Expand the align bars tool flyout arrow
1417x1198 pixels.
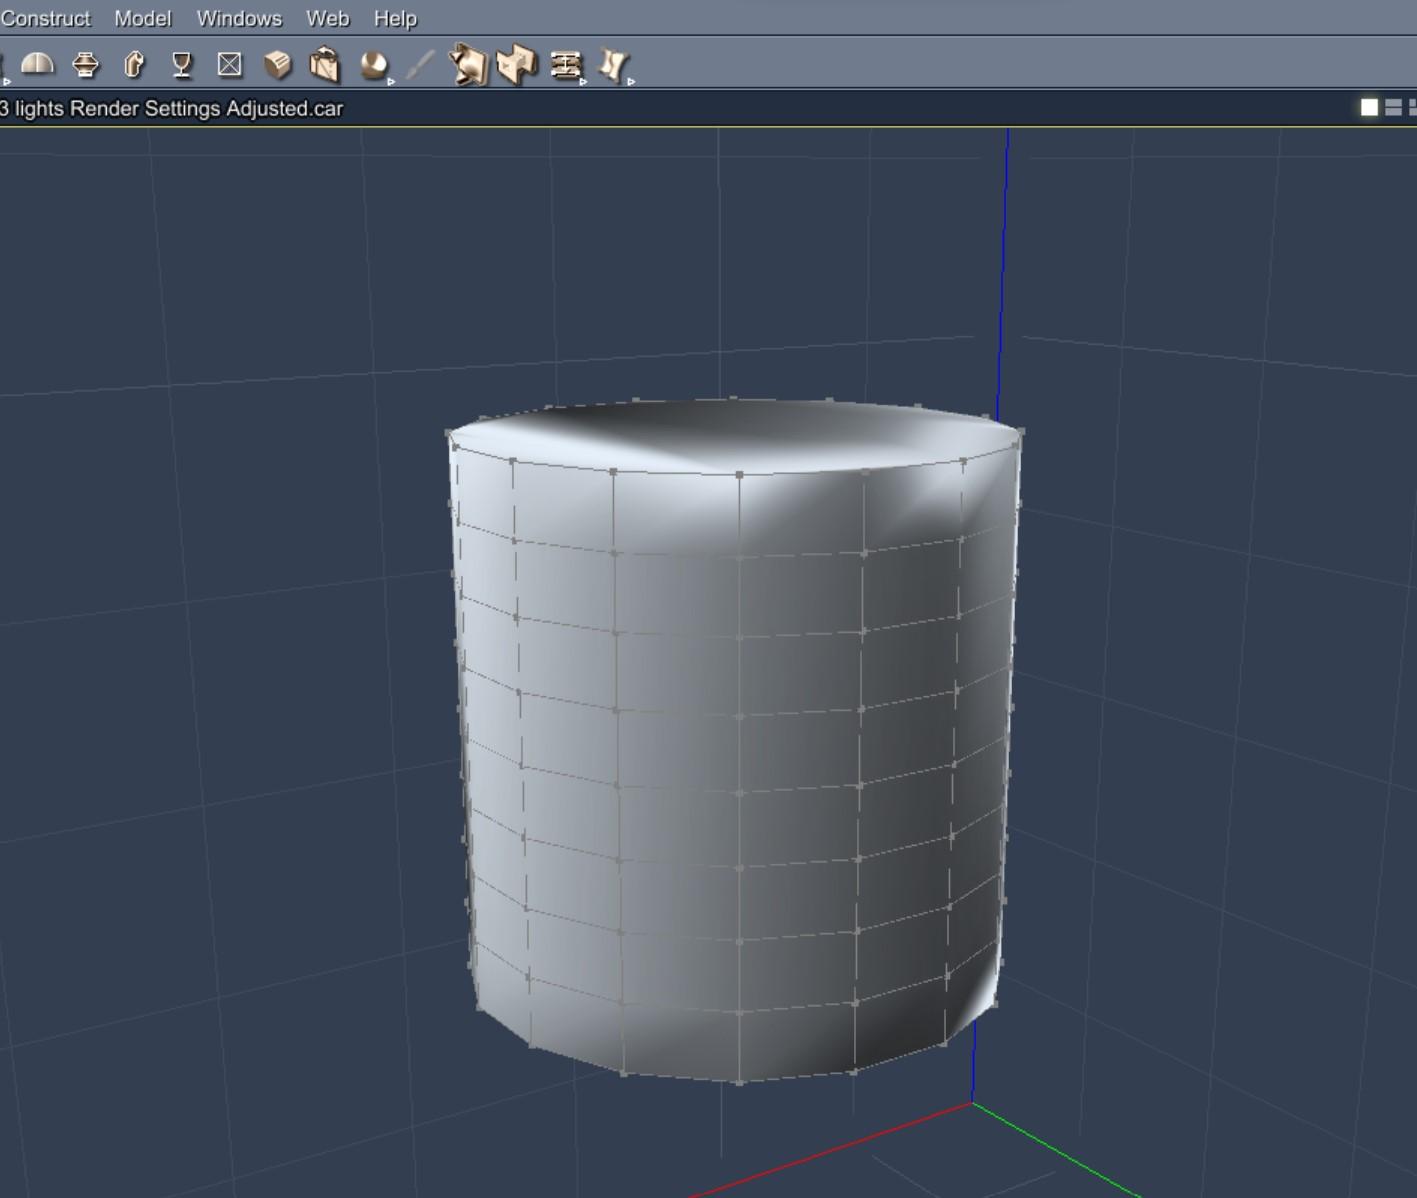583,82
